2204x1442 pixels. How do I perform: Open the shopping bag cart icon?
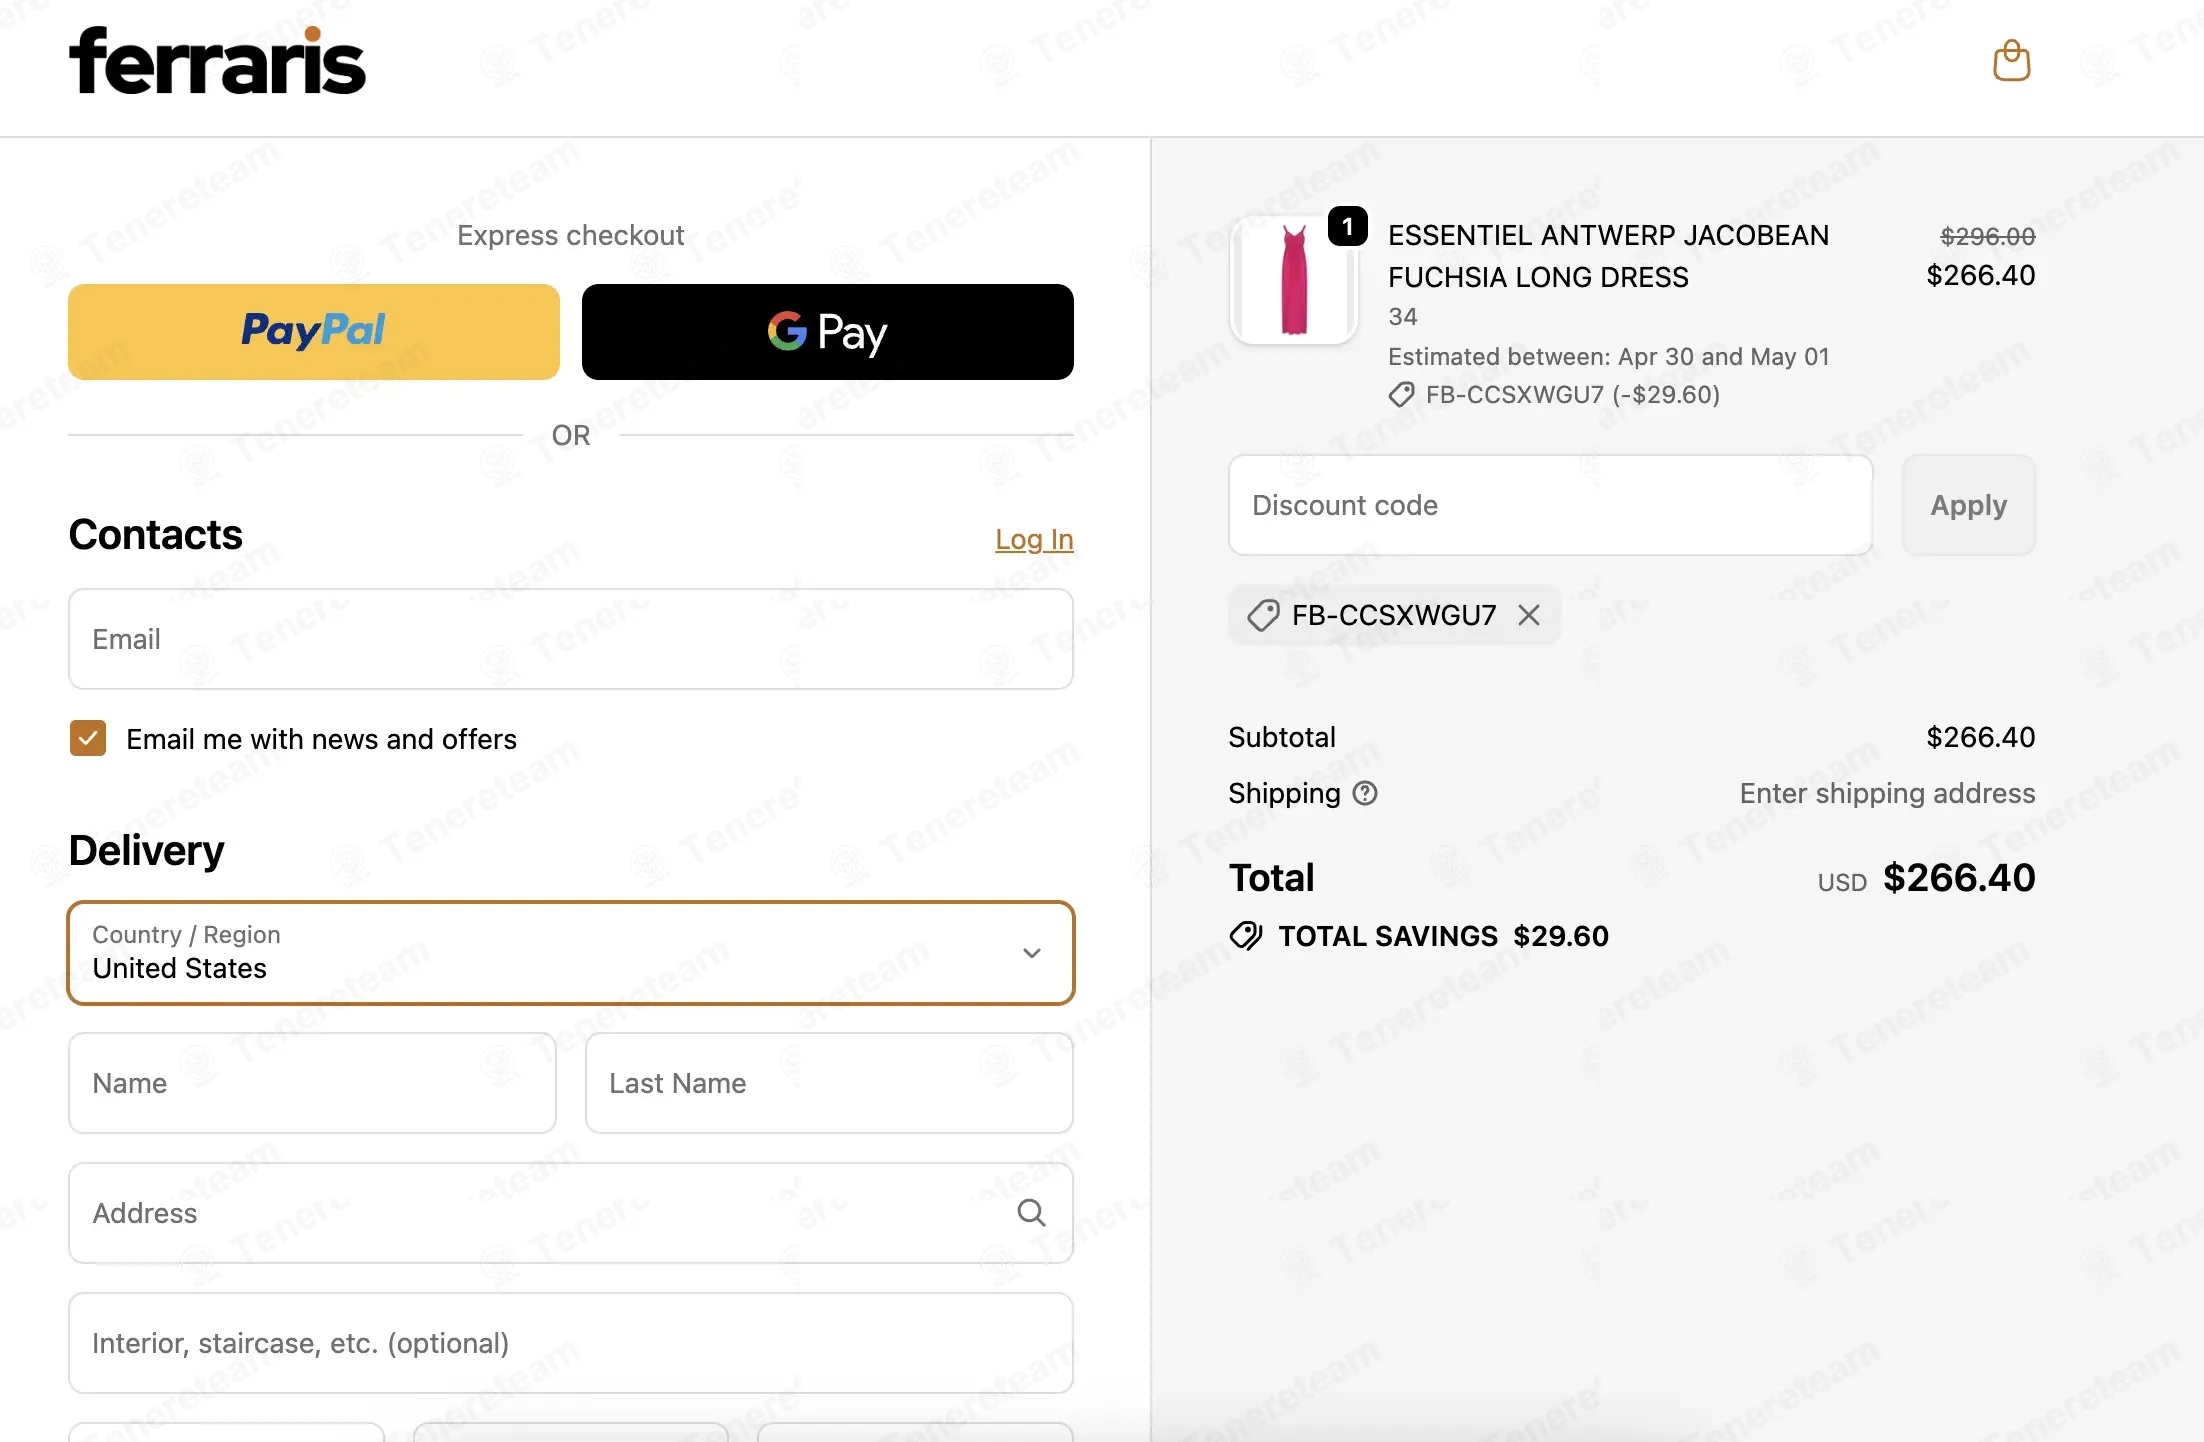pos(2011,61)
